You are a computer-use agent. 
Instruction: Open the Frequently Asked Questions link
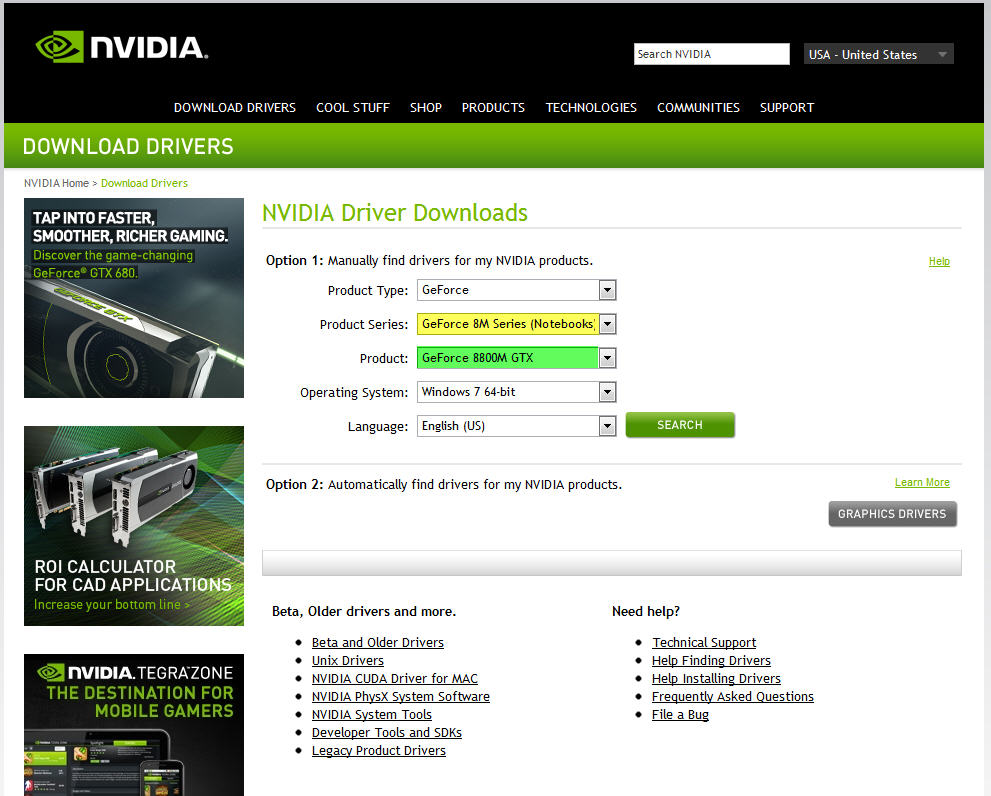click(733, 697)
